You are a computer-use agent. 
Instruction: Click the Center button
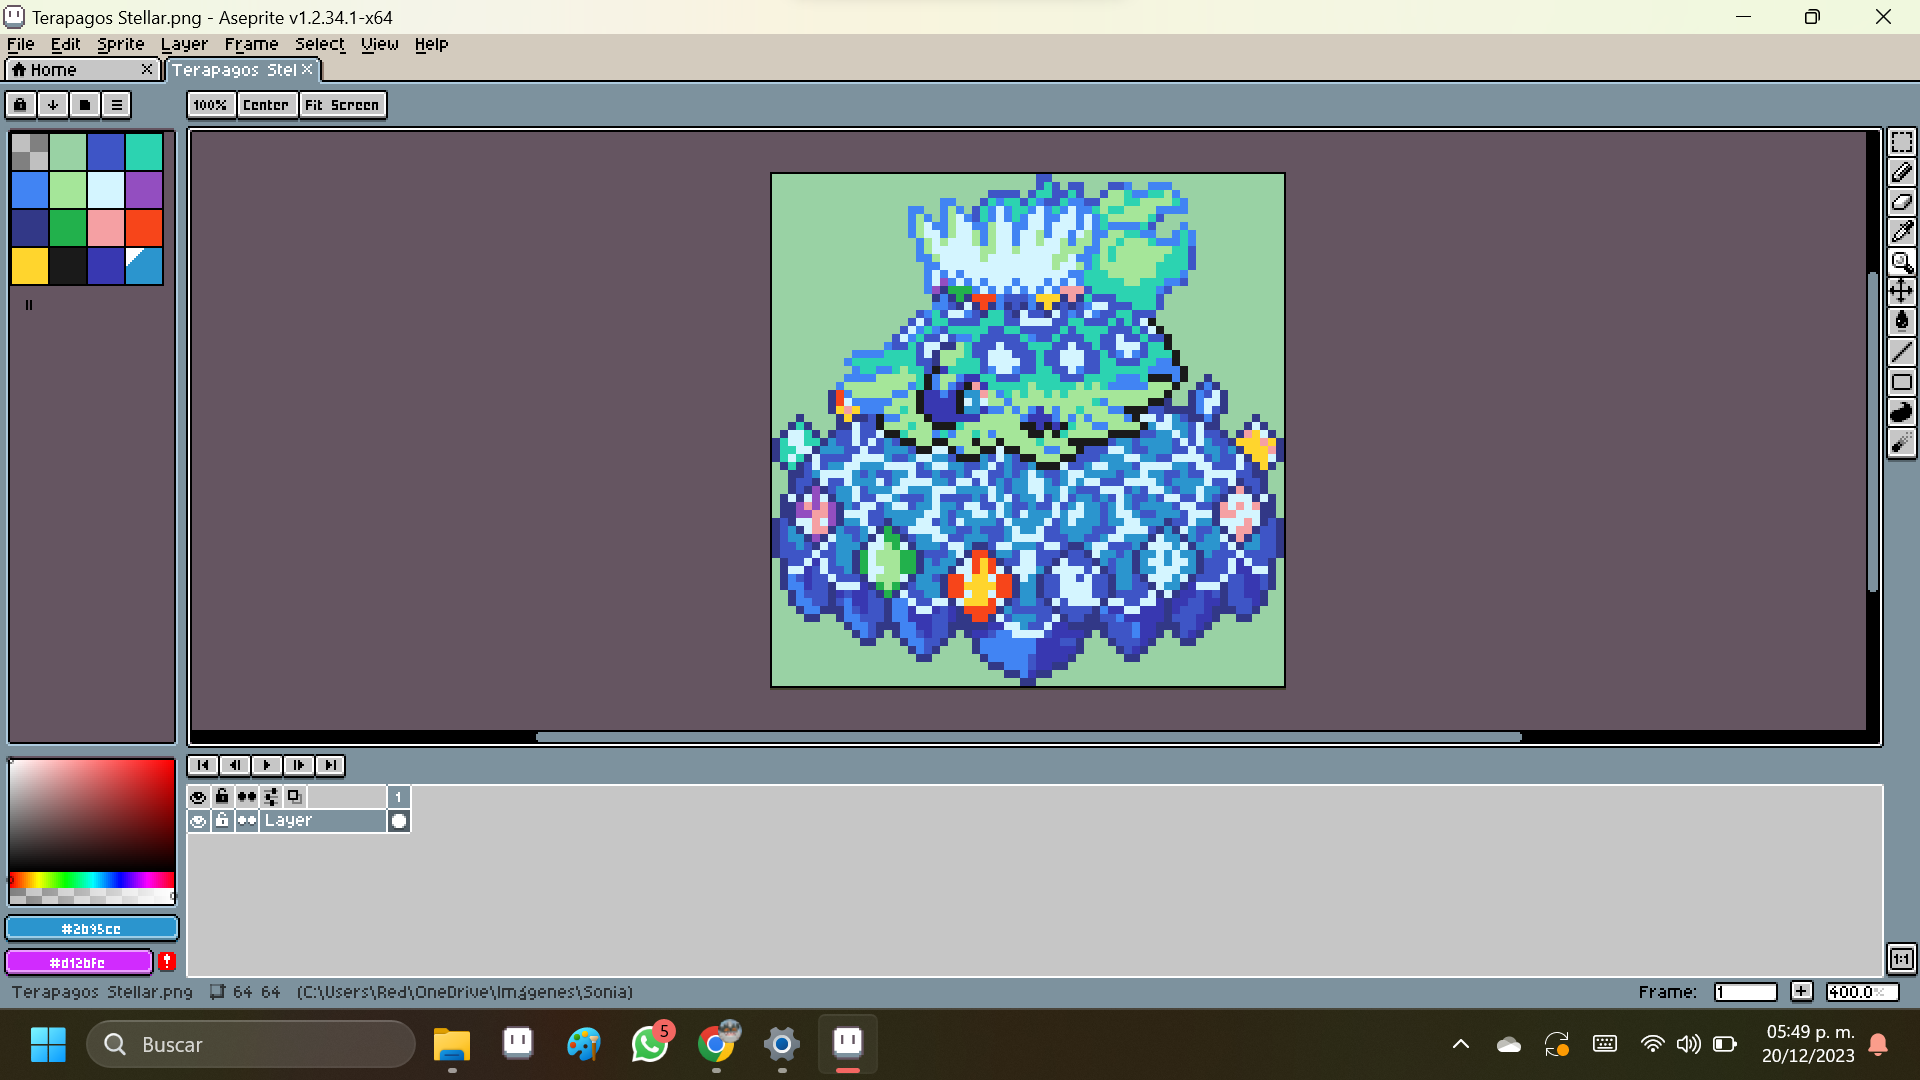click(266, 105)
